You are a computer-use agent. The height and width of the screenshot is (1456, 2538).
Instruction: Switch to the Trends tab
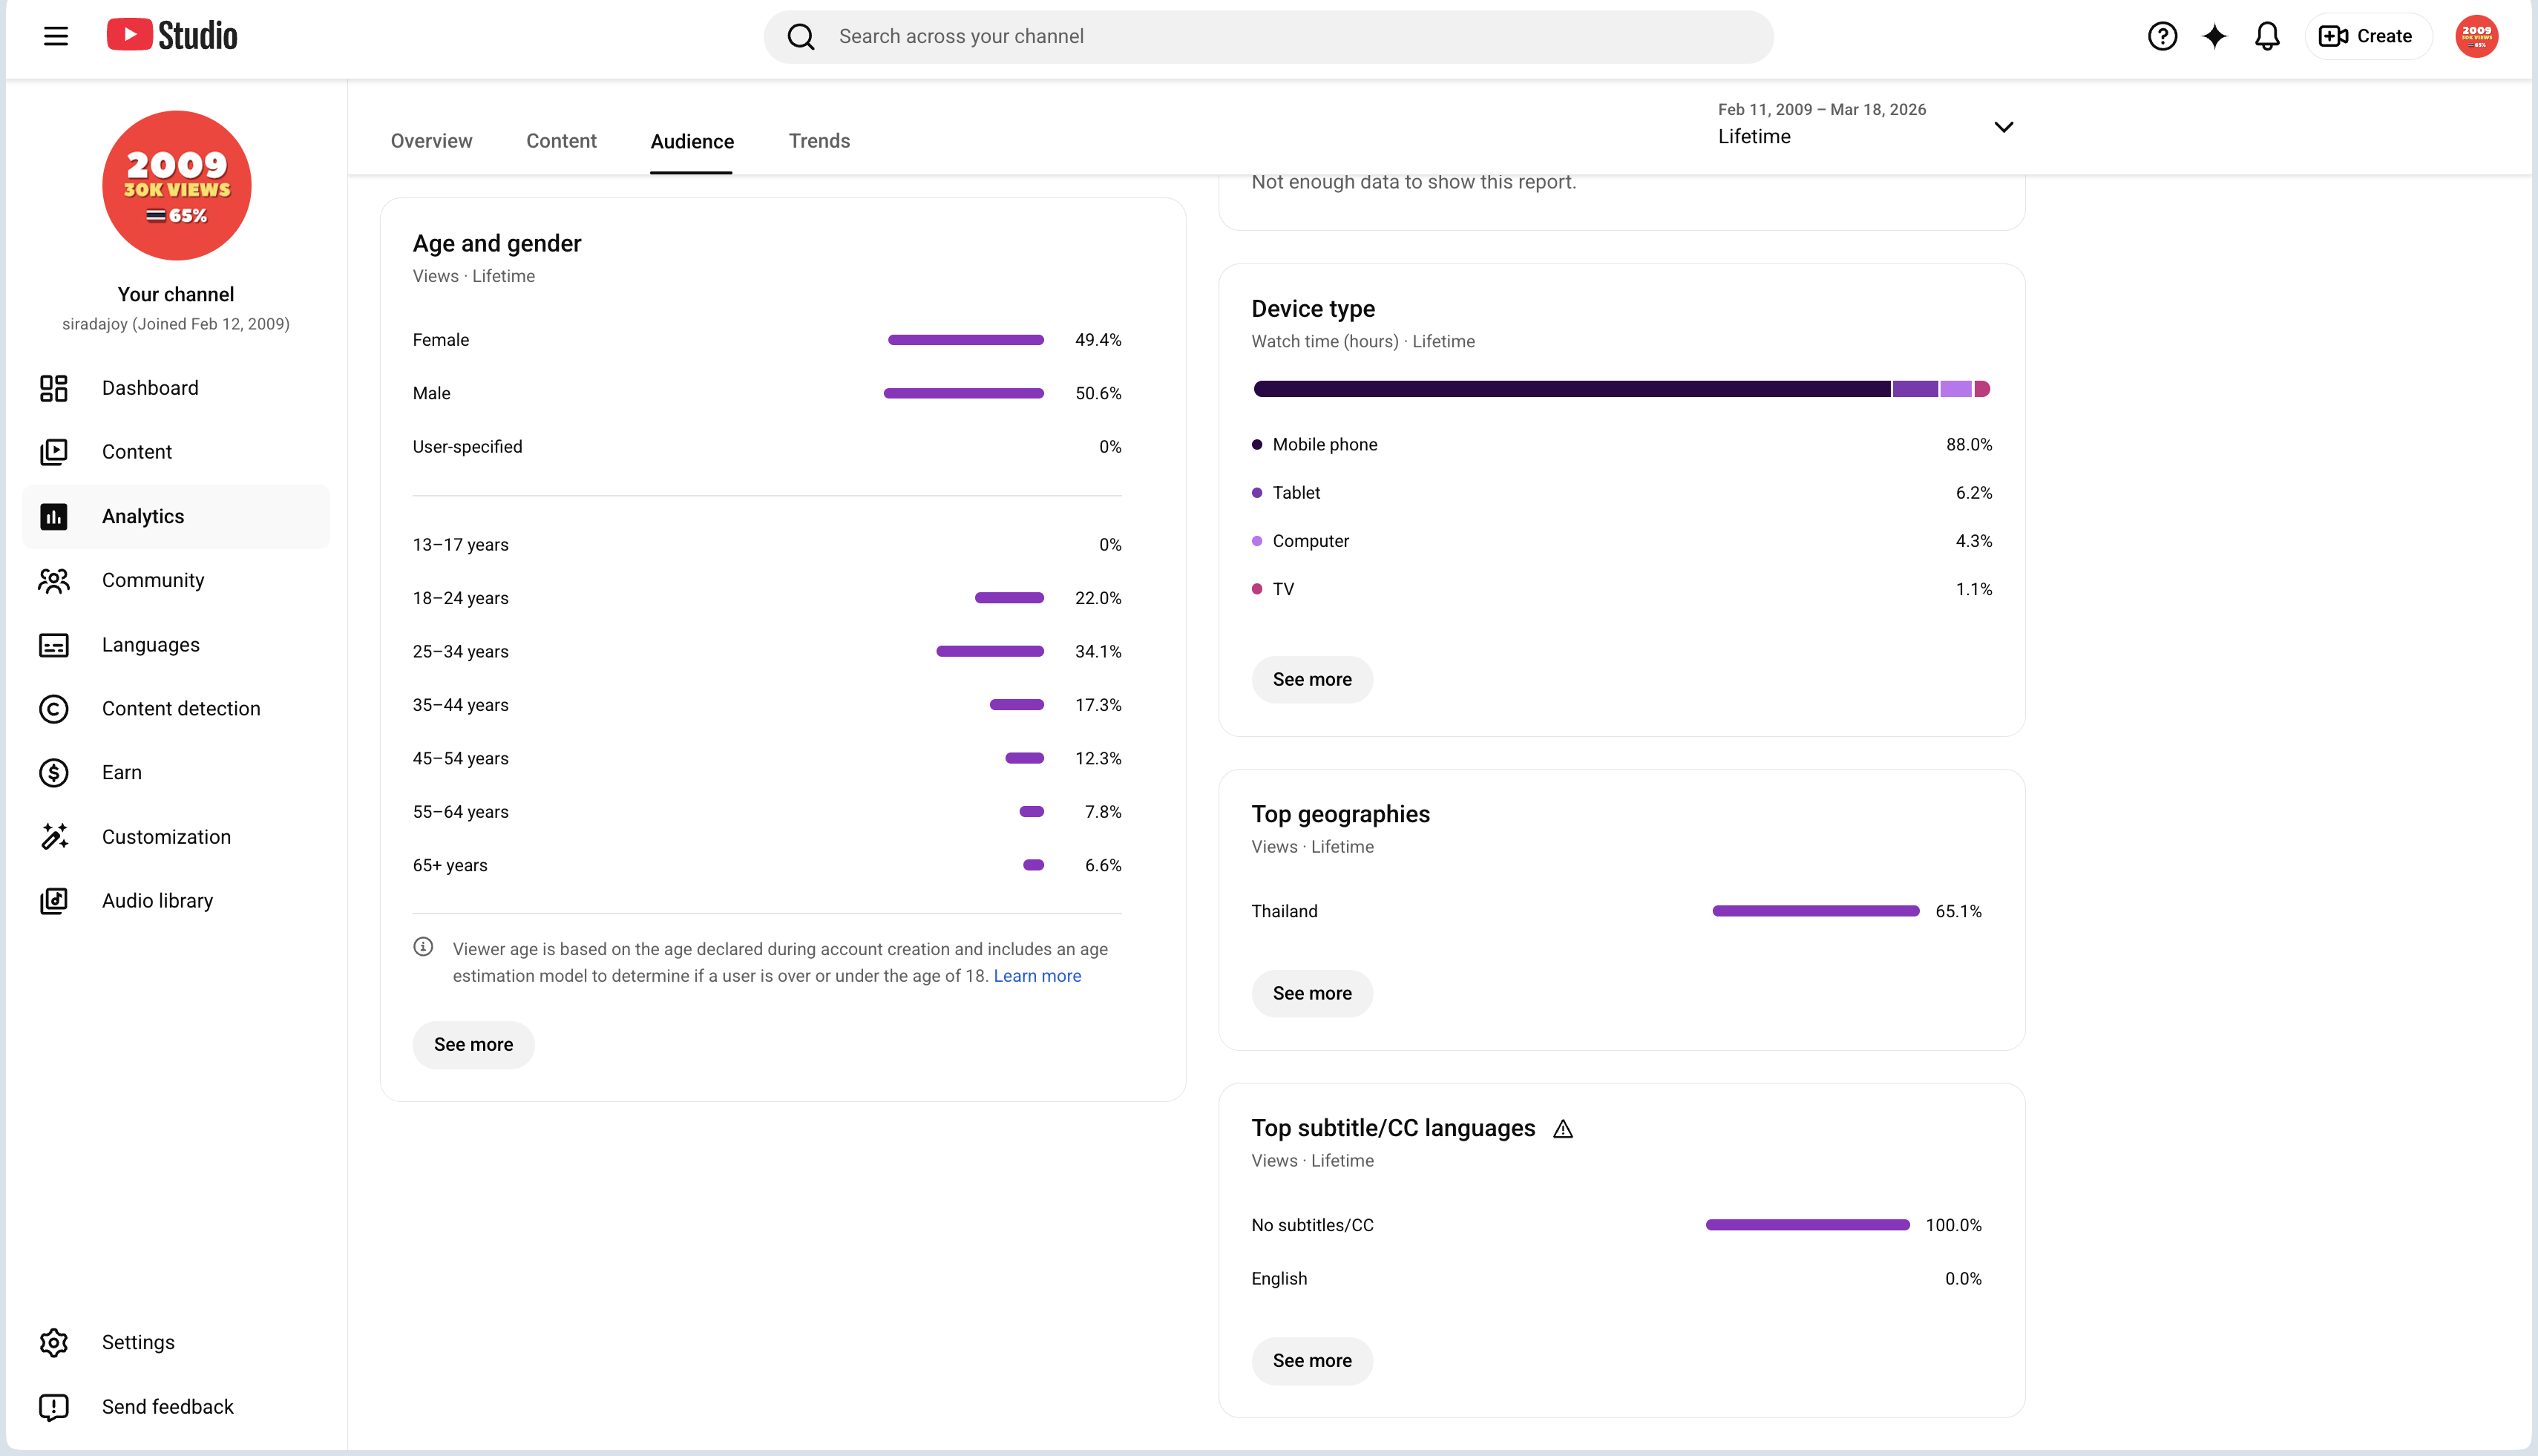[x=819, y=141]
